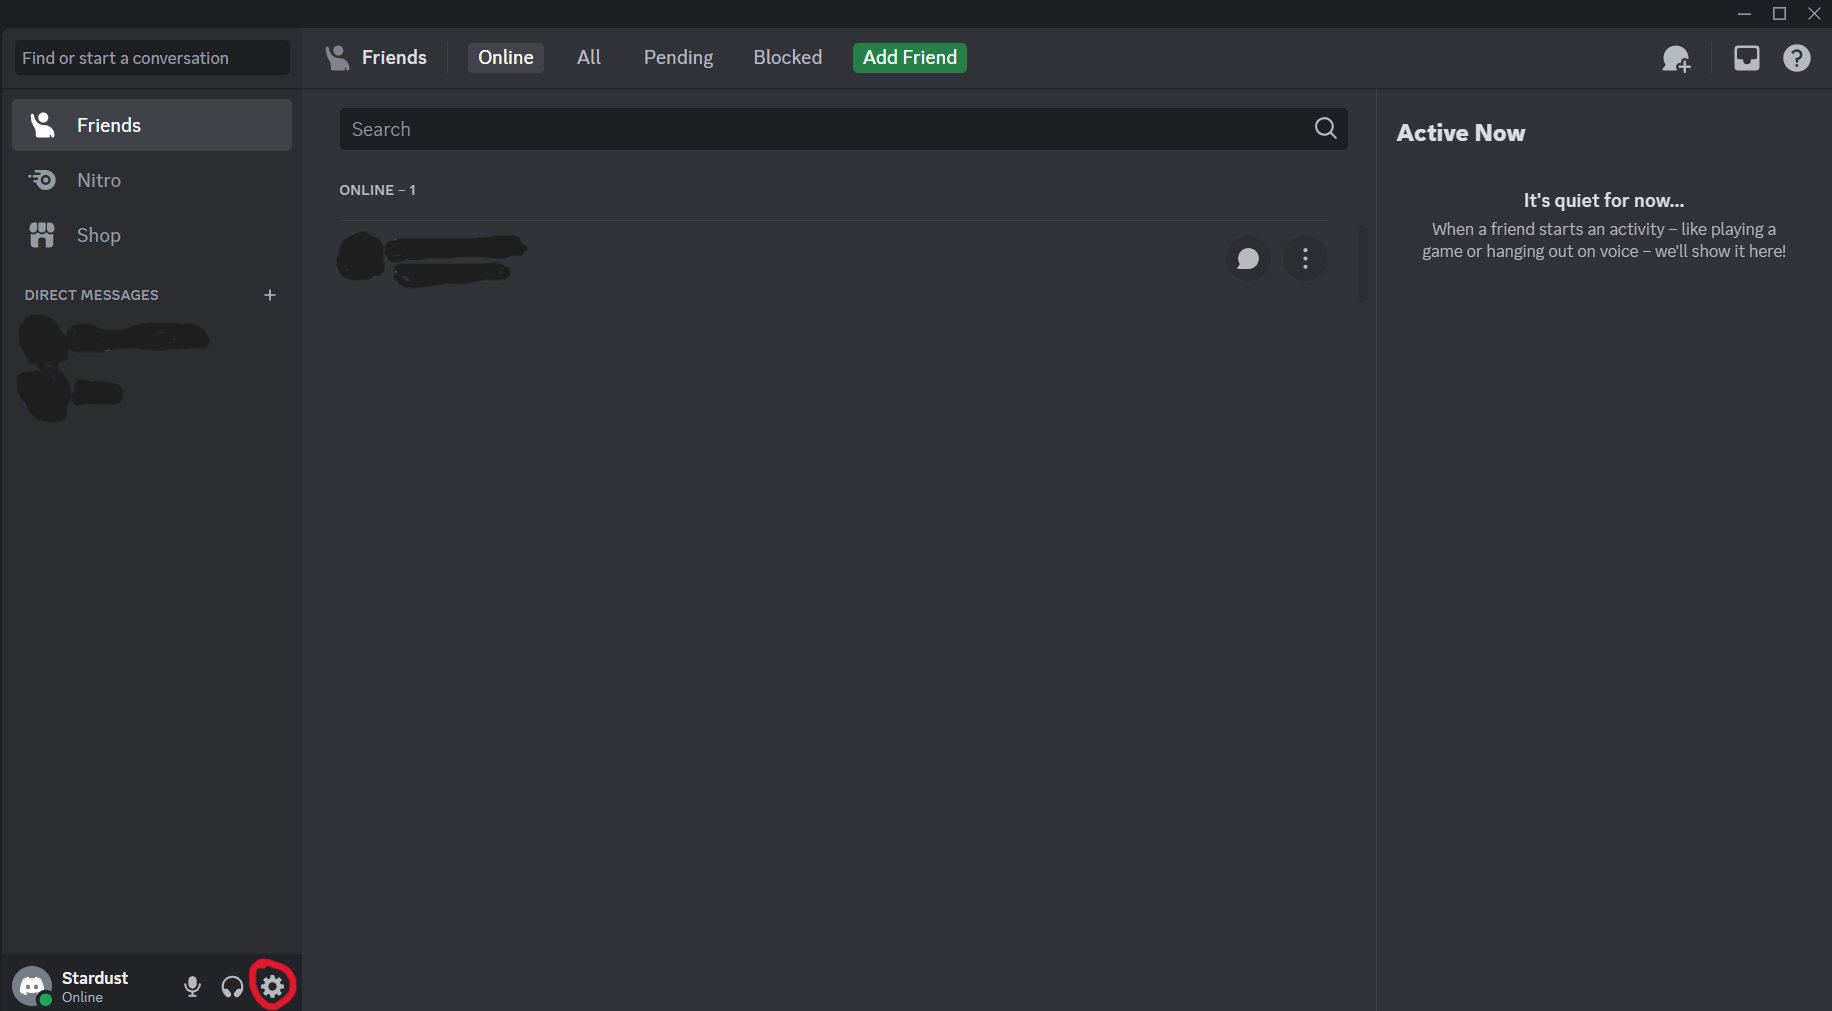Deafen audio with headphones icon

pyautogui.click(x=232, y=987)
